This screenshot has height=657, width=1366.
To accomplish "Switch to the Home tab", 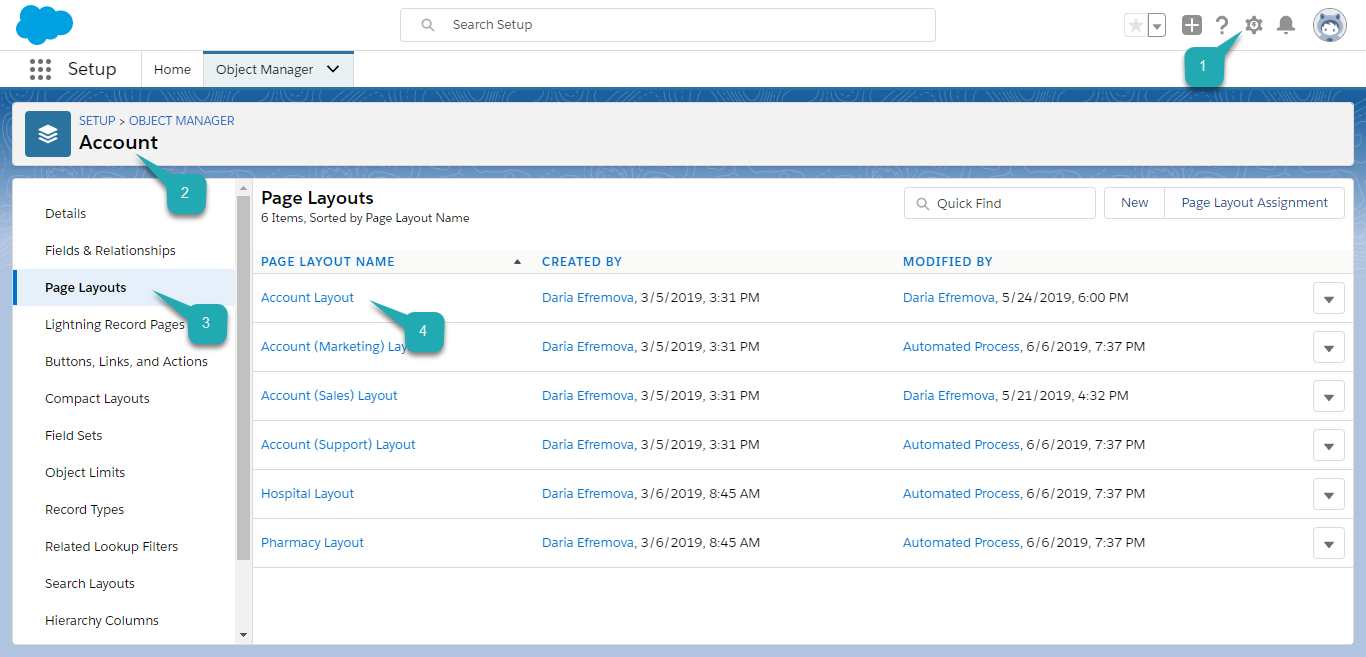I will point(172,69).
